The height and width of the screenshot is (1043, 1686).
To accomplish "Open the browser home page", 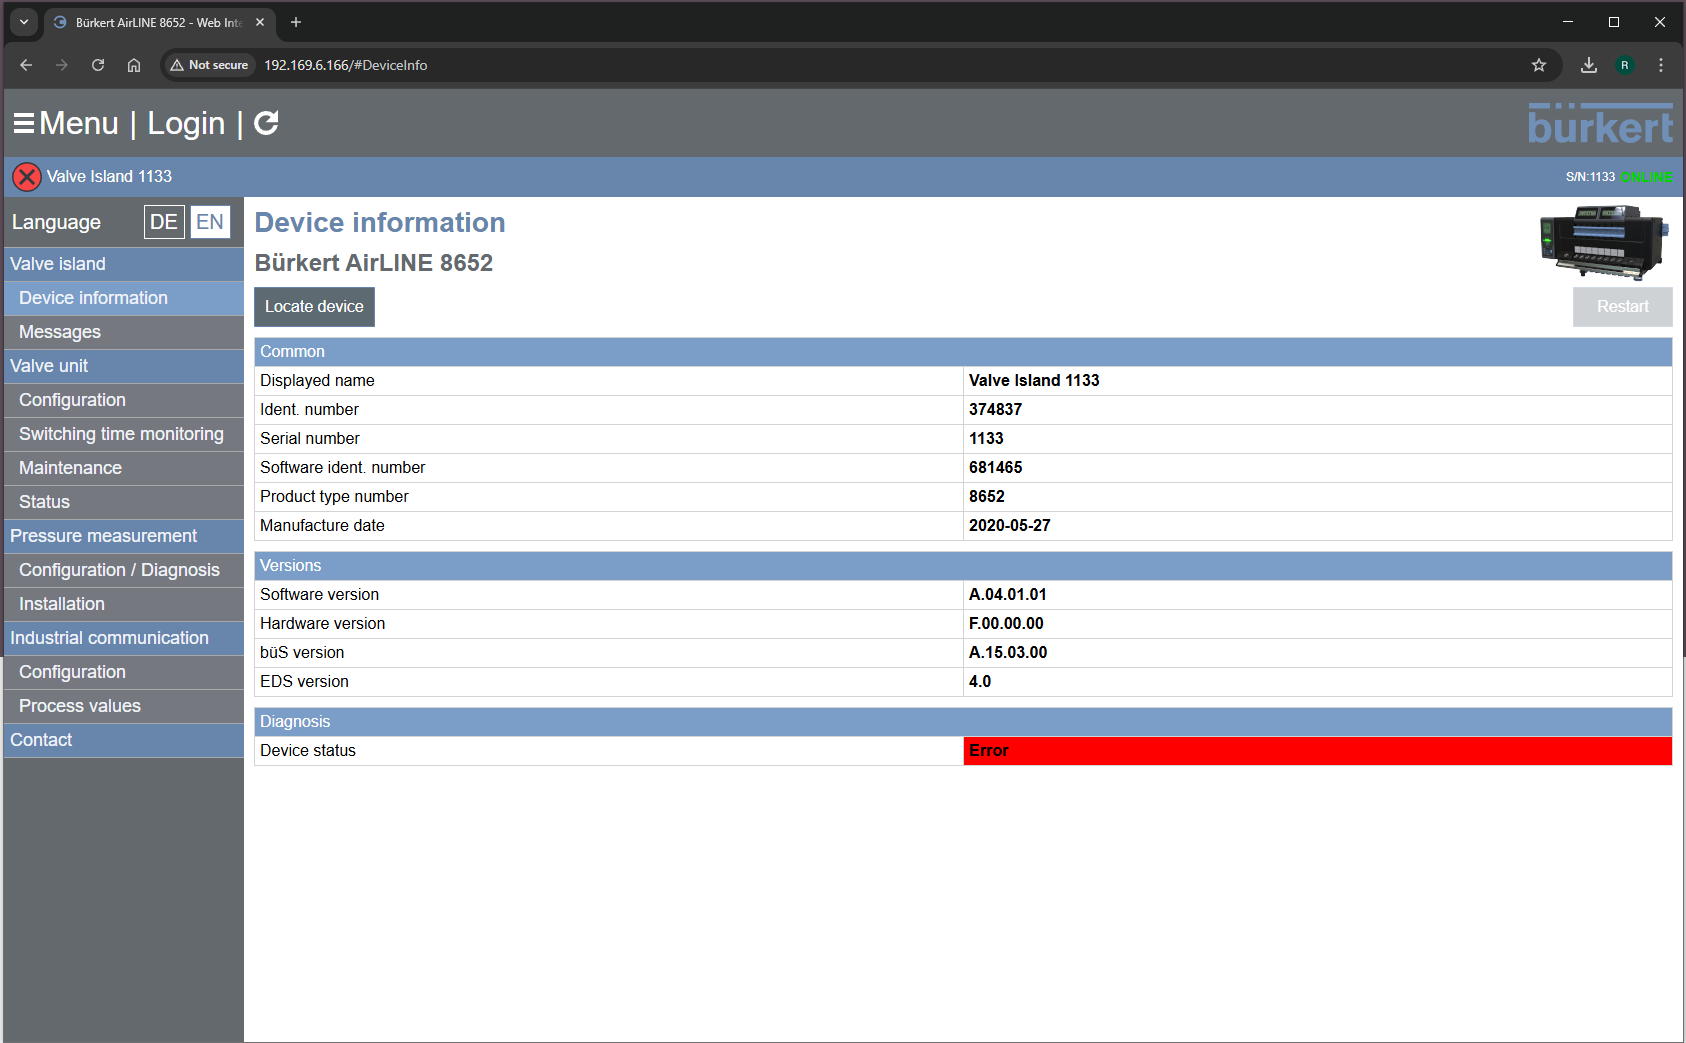I will [x=134, y=65].
